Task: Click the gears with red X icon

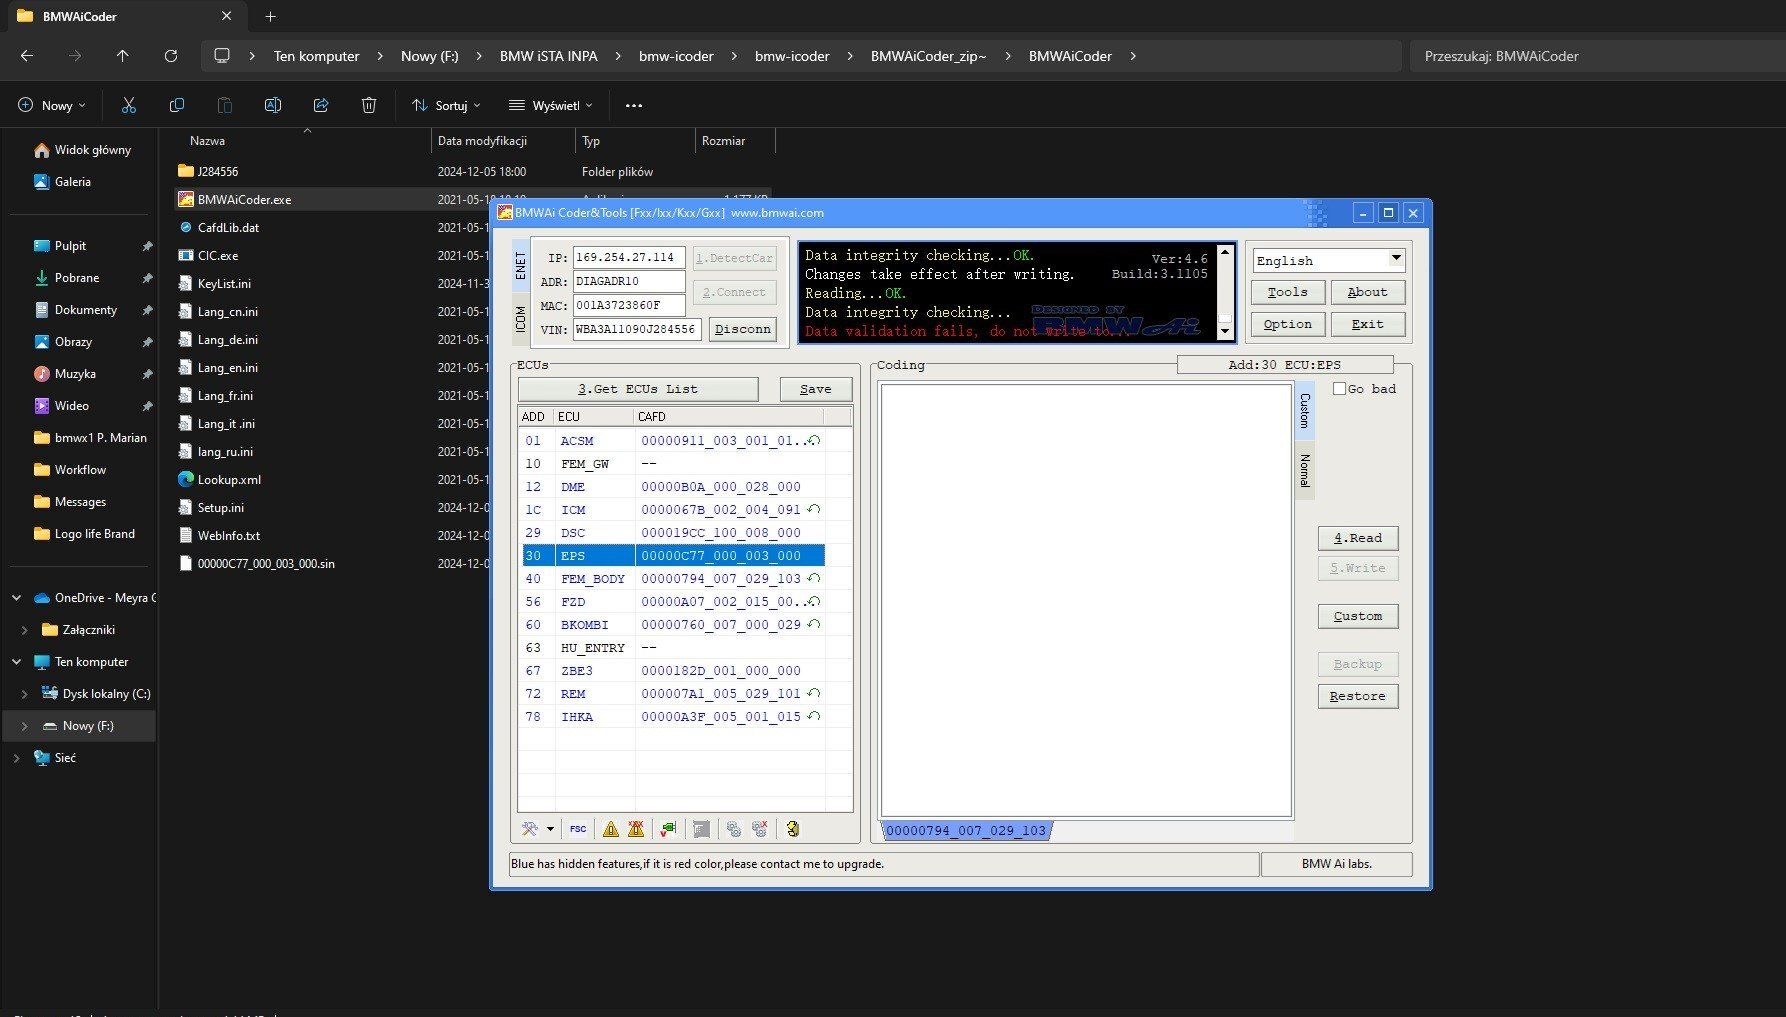Action: click(760, 829)
